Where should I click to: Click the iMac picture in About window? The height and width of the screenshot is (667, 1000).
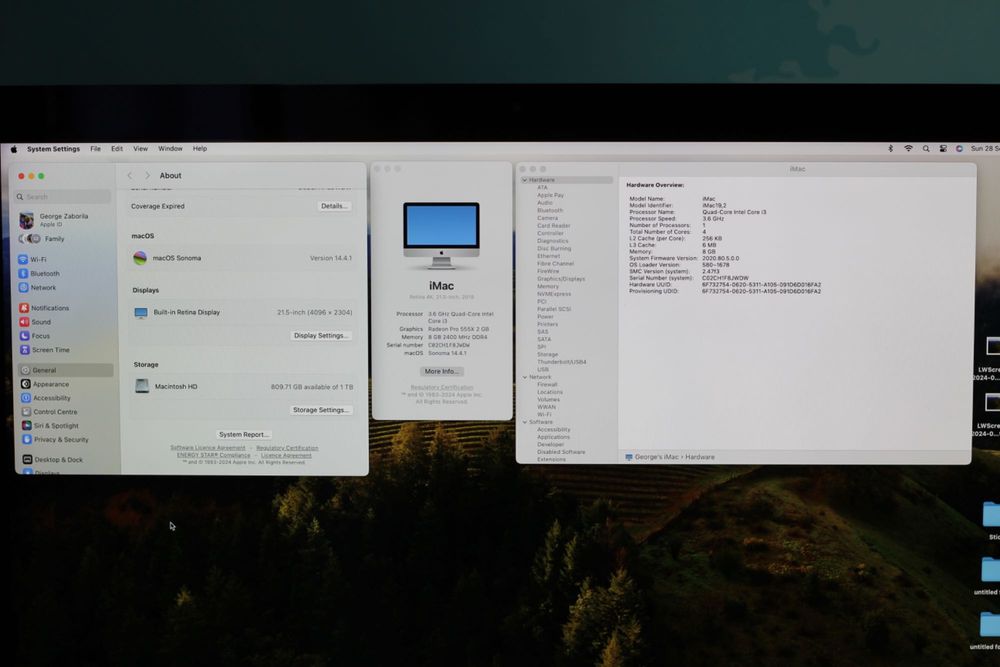pyautogui.click(x=441, y=235)
